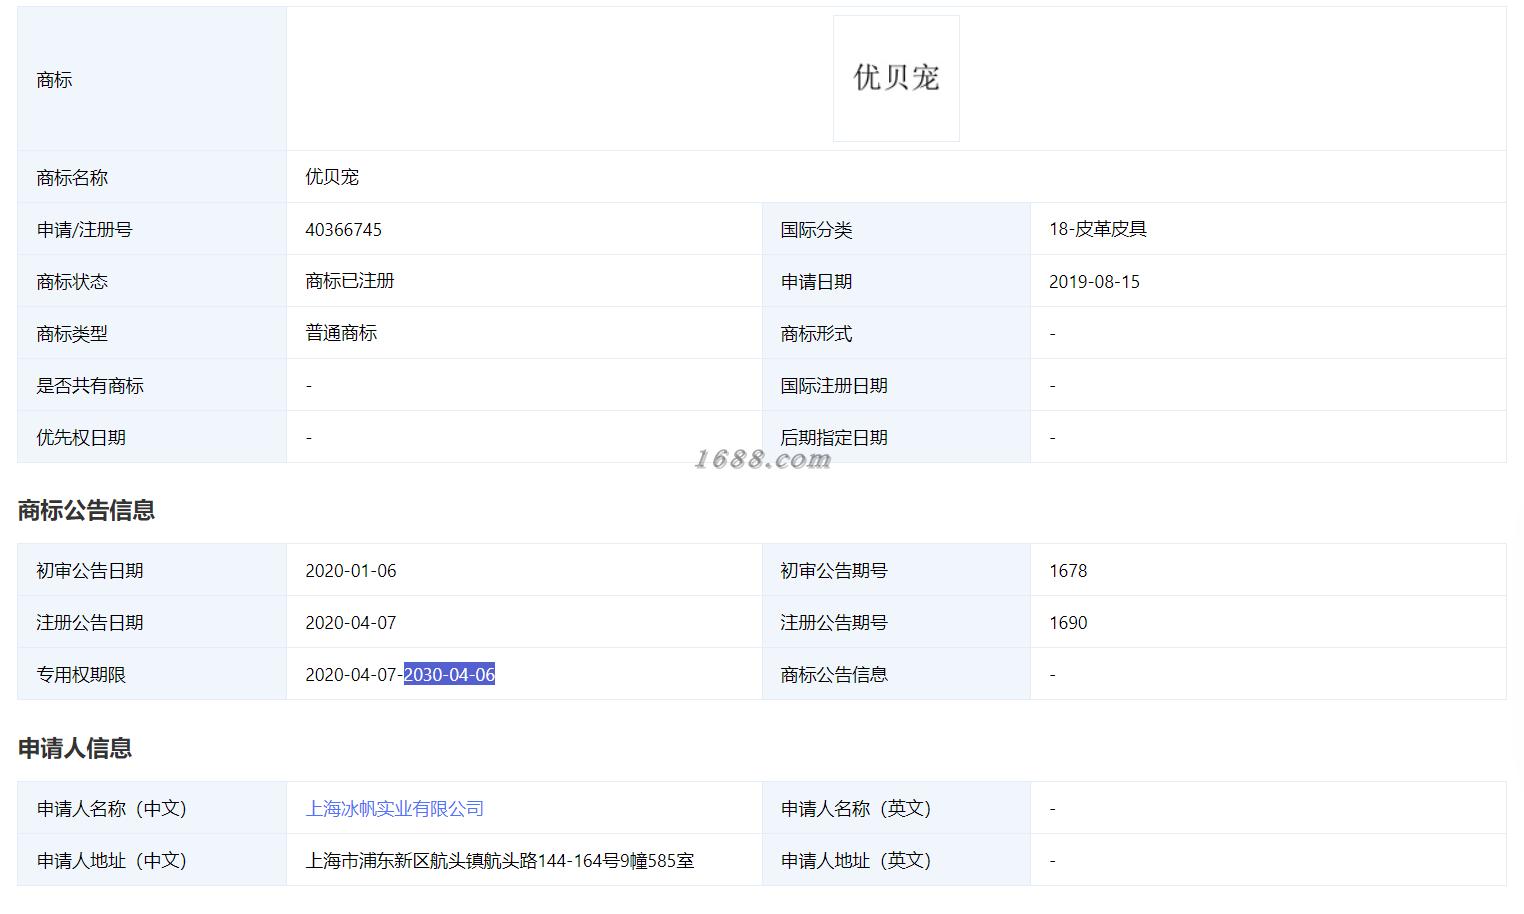Viewport: 1524px width, 914px height.
Task: Click preliminary announcement issue number 1678
Action: [x=1068, y=570]
